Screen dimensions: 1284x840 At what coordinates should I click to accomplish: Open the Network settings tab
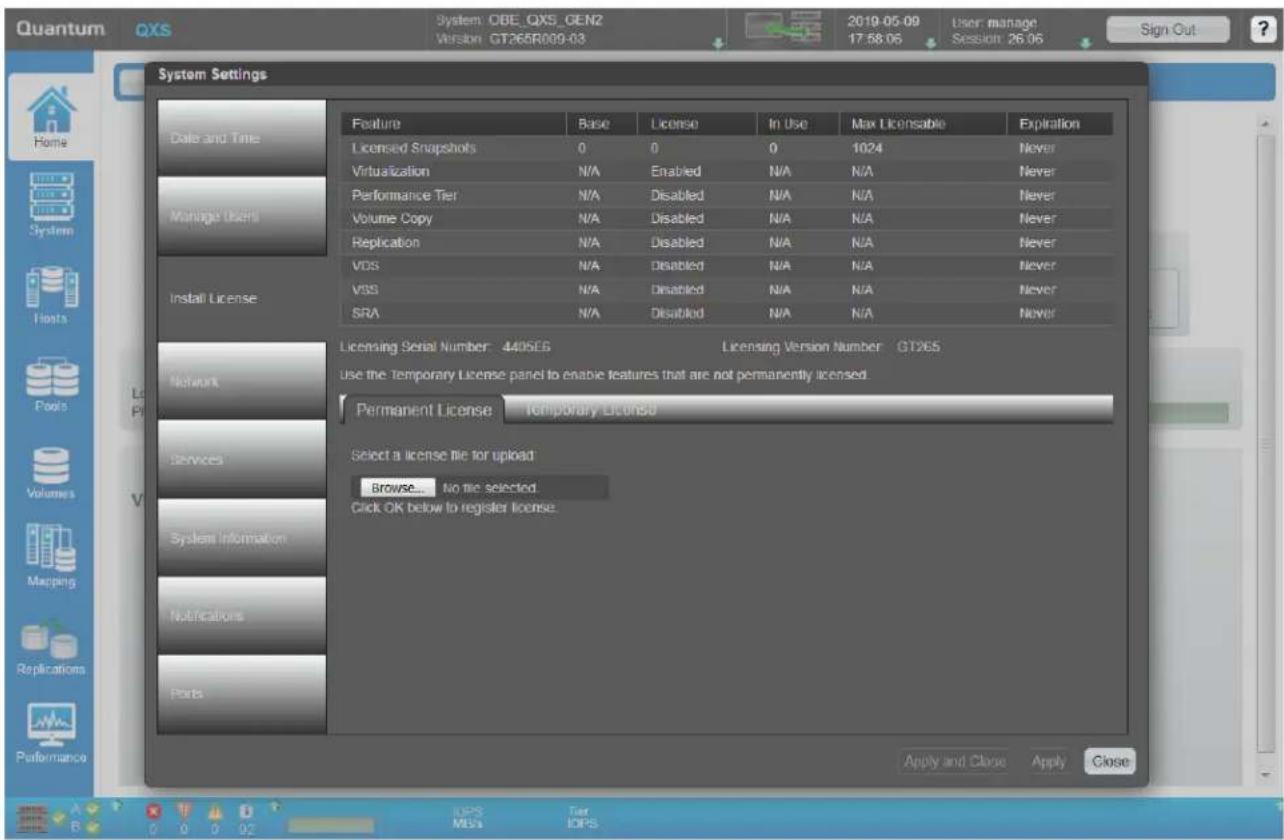(242, 379)
